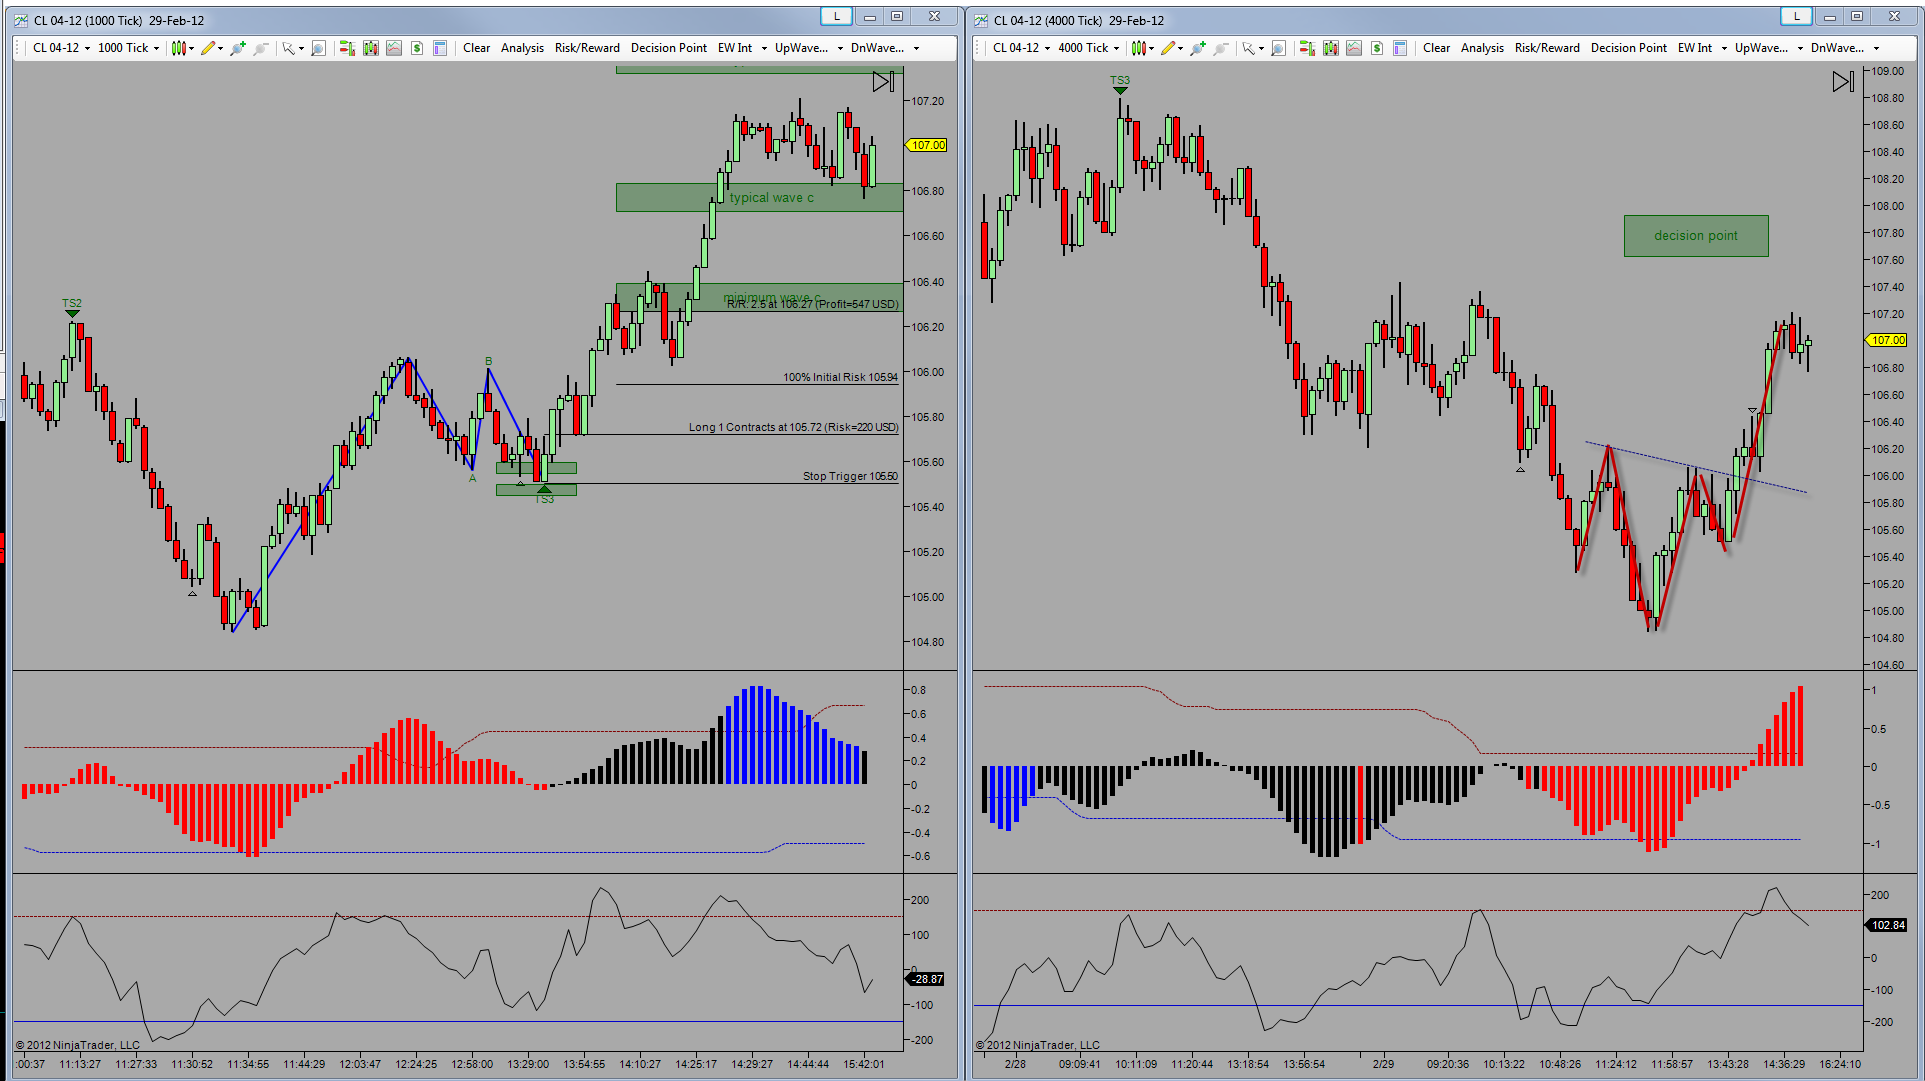Open strategies dollar icon in 4000 Tick window
This screenshot has width=1925, height=1081.
[1377, 48]
